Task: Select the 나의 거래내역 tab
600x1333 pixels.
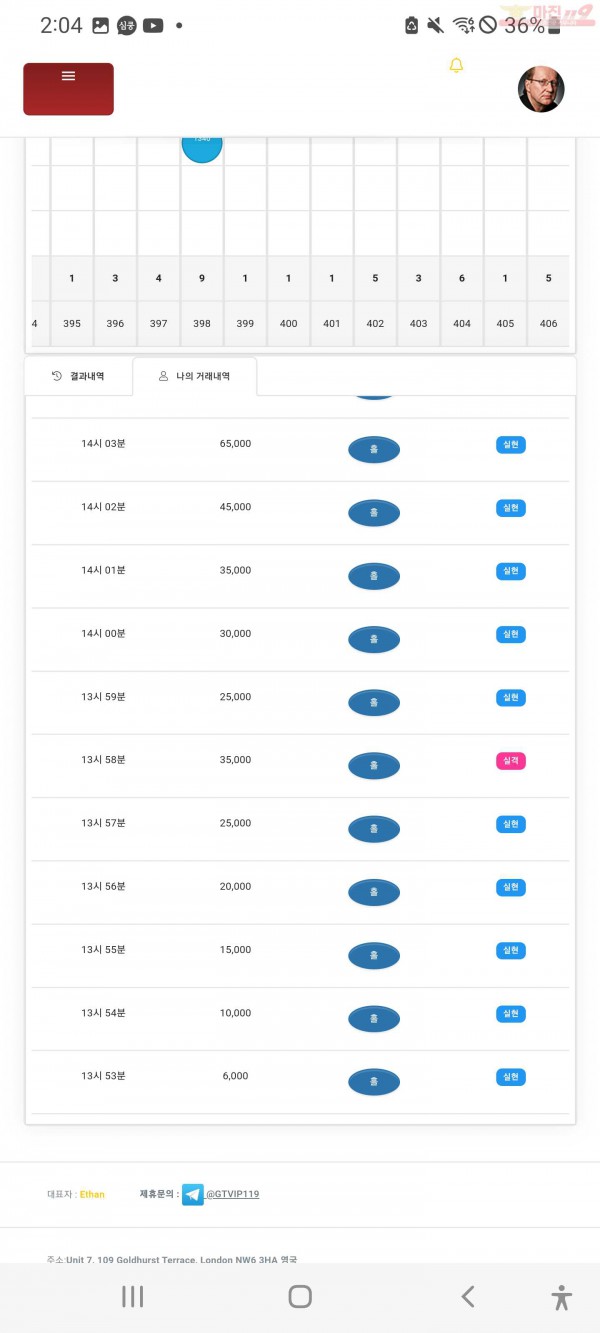Action: coord(194,377)
